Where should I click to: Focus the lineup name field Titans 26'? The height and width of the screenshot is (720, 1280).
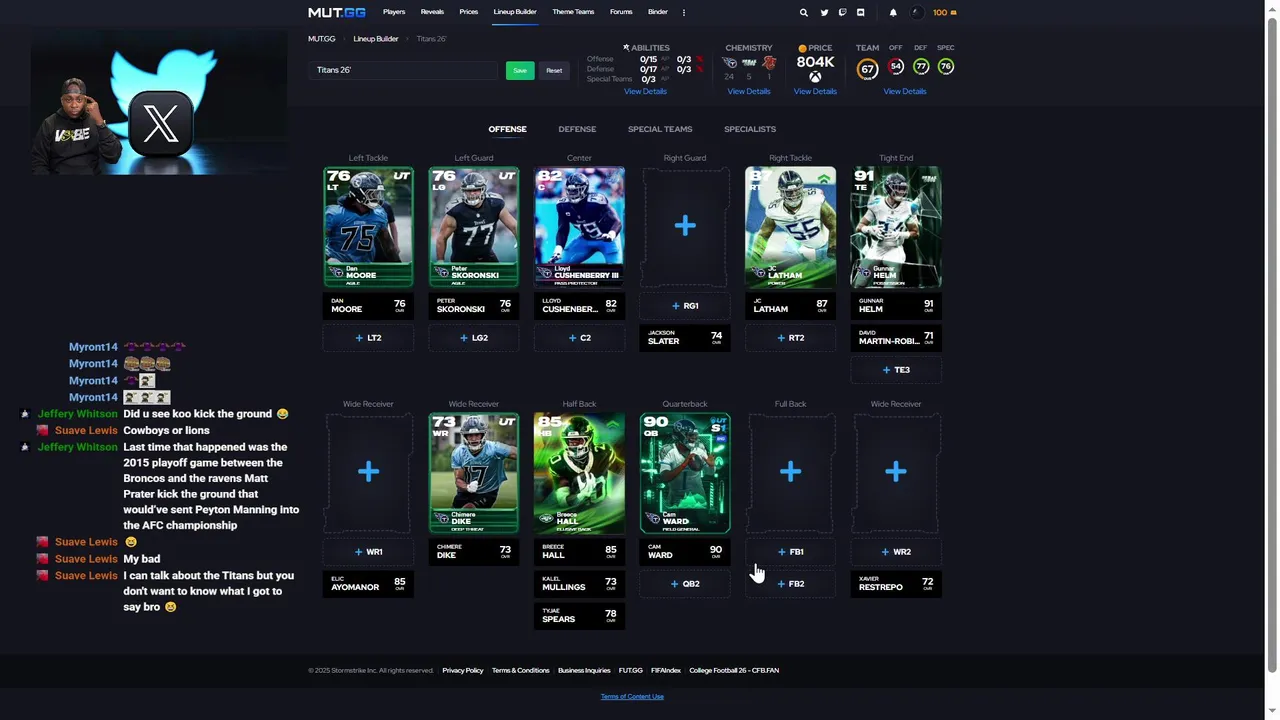click(x=404, y=70)
